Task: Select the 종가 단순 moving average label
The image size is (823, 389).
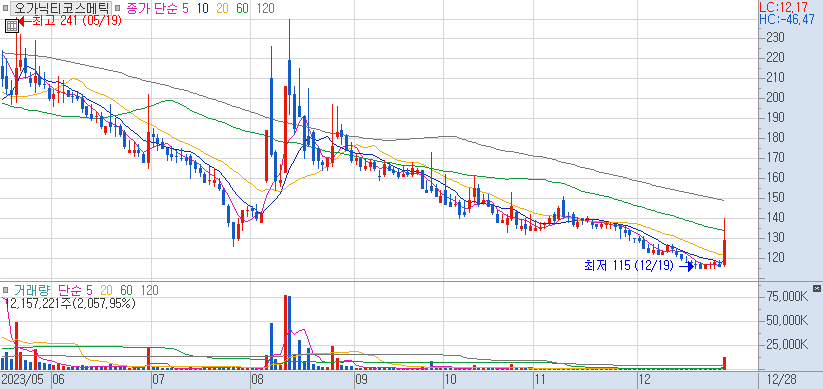Action: [153, 8]
